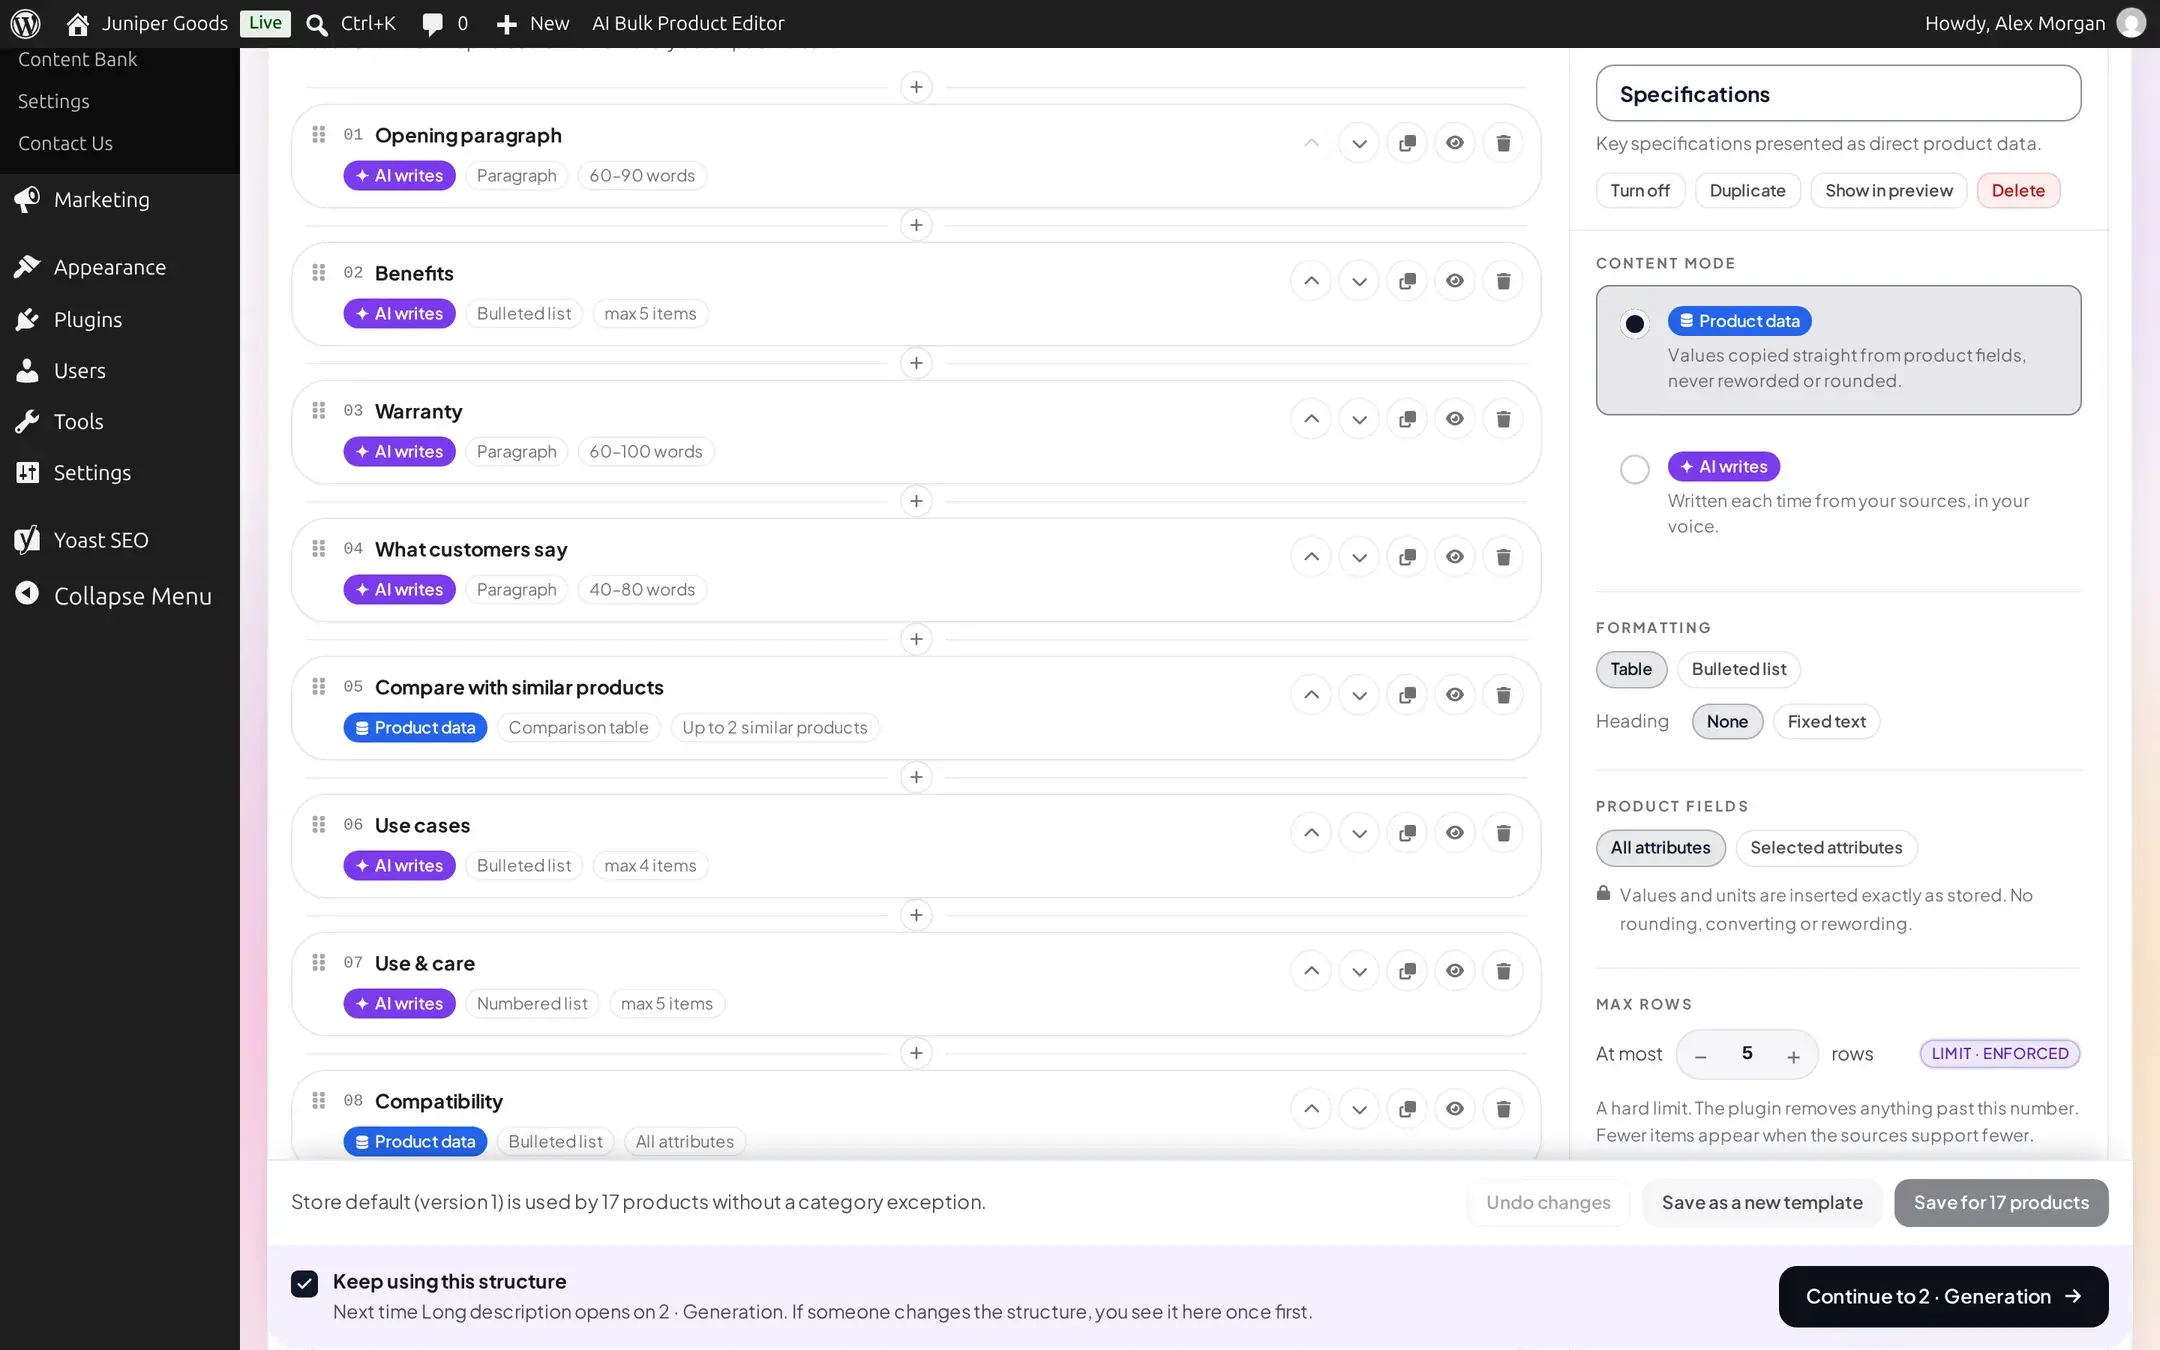
Task: Toggle preview eye for Warranty section
Action: click(x=1455, y=419)
